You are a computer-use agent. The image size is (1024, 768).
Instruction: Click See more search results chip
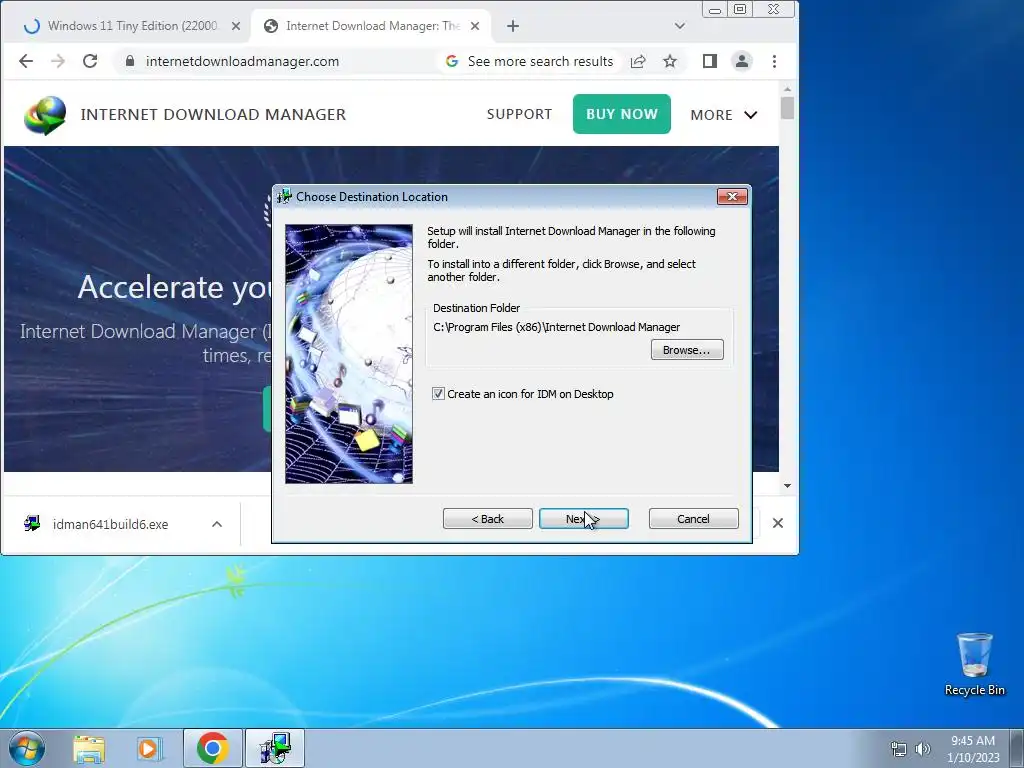pyautogui.click(x=530, y=61)
